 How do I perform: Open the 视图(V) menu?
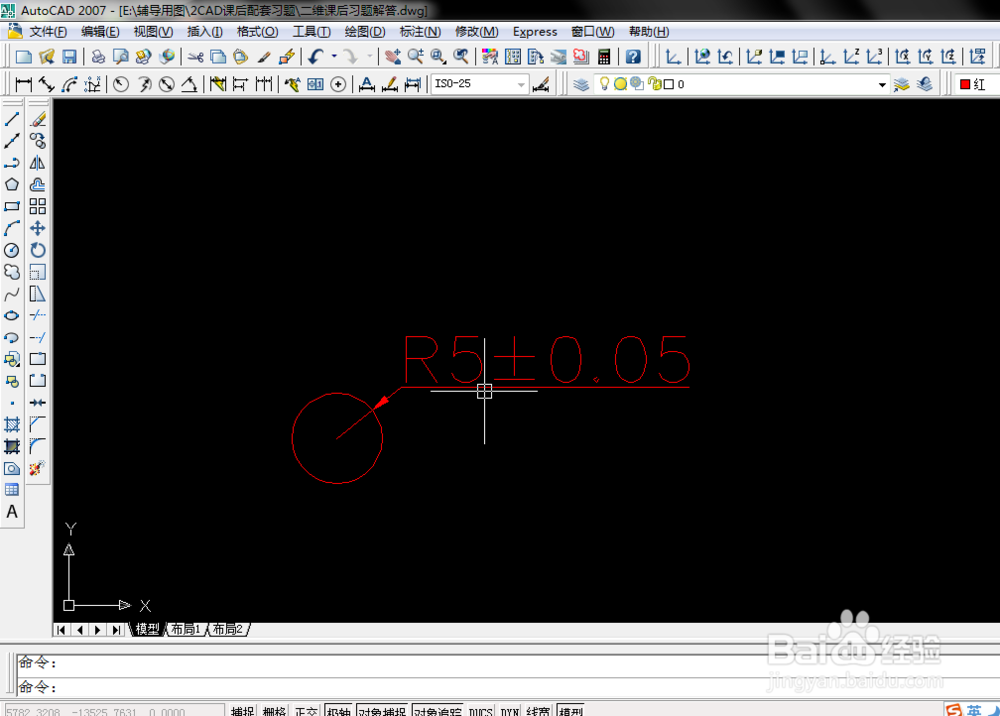(x=153, y=32)
